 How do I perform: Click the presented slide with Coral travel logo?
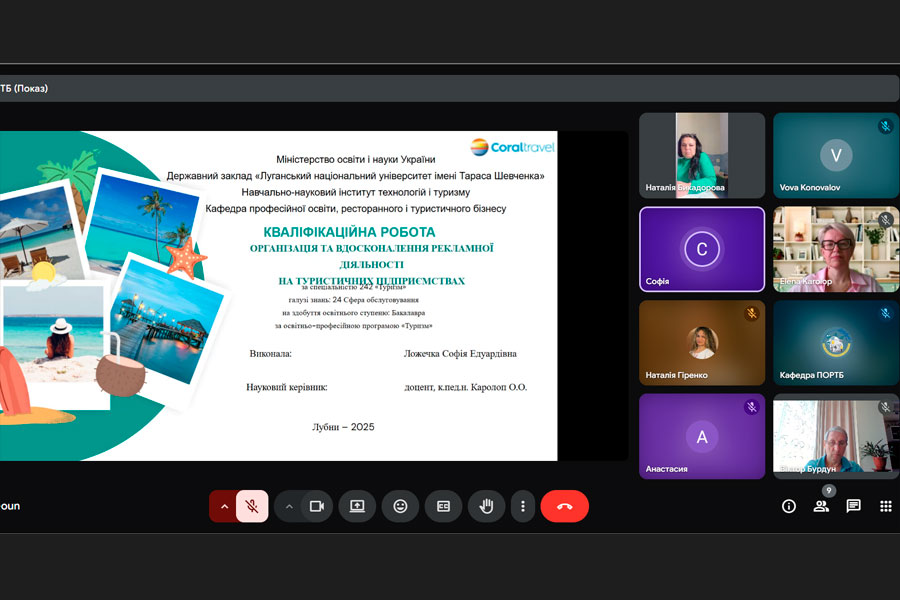click(x=278, y=296)
